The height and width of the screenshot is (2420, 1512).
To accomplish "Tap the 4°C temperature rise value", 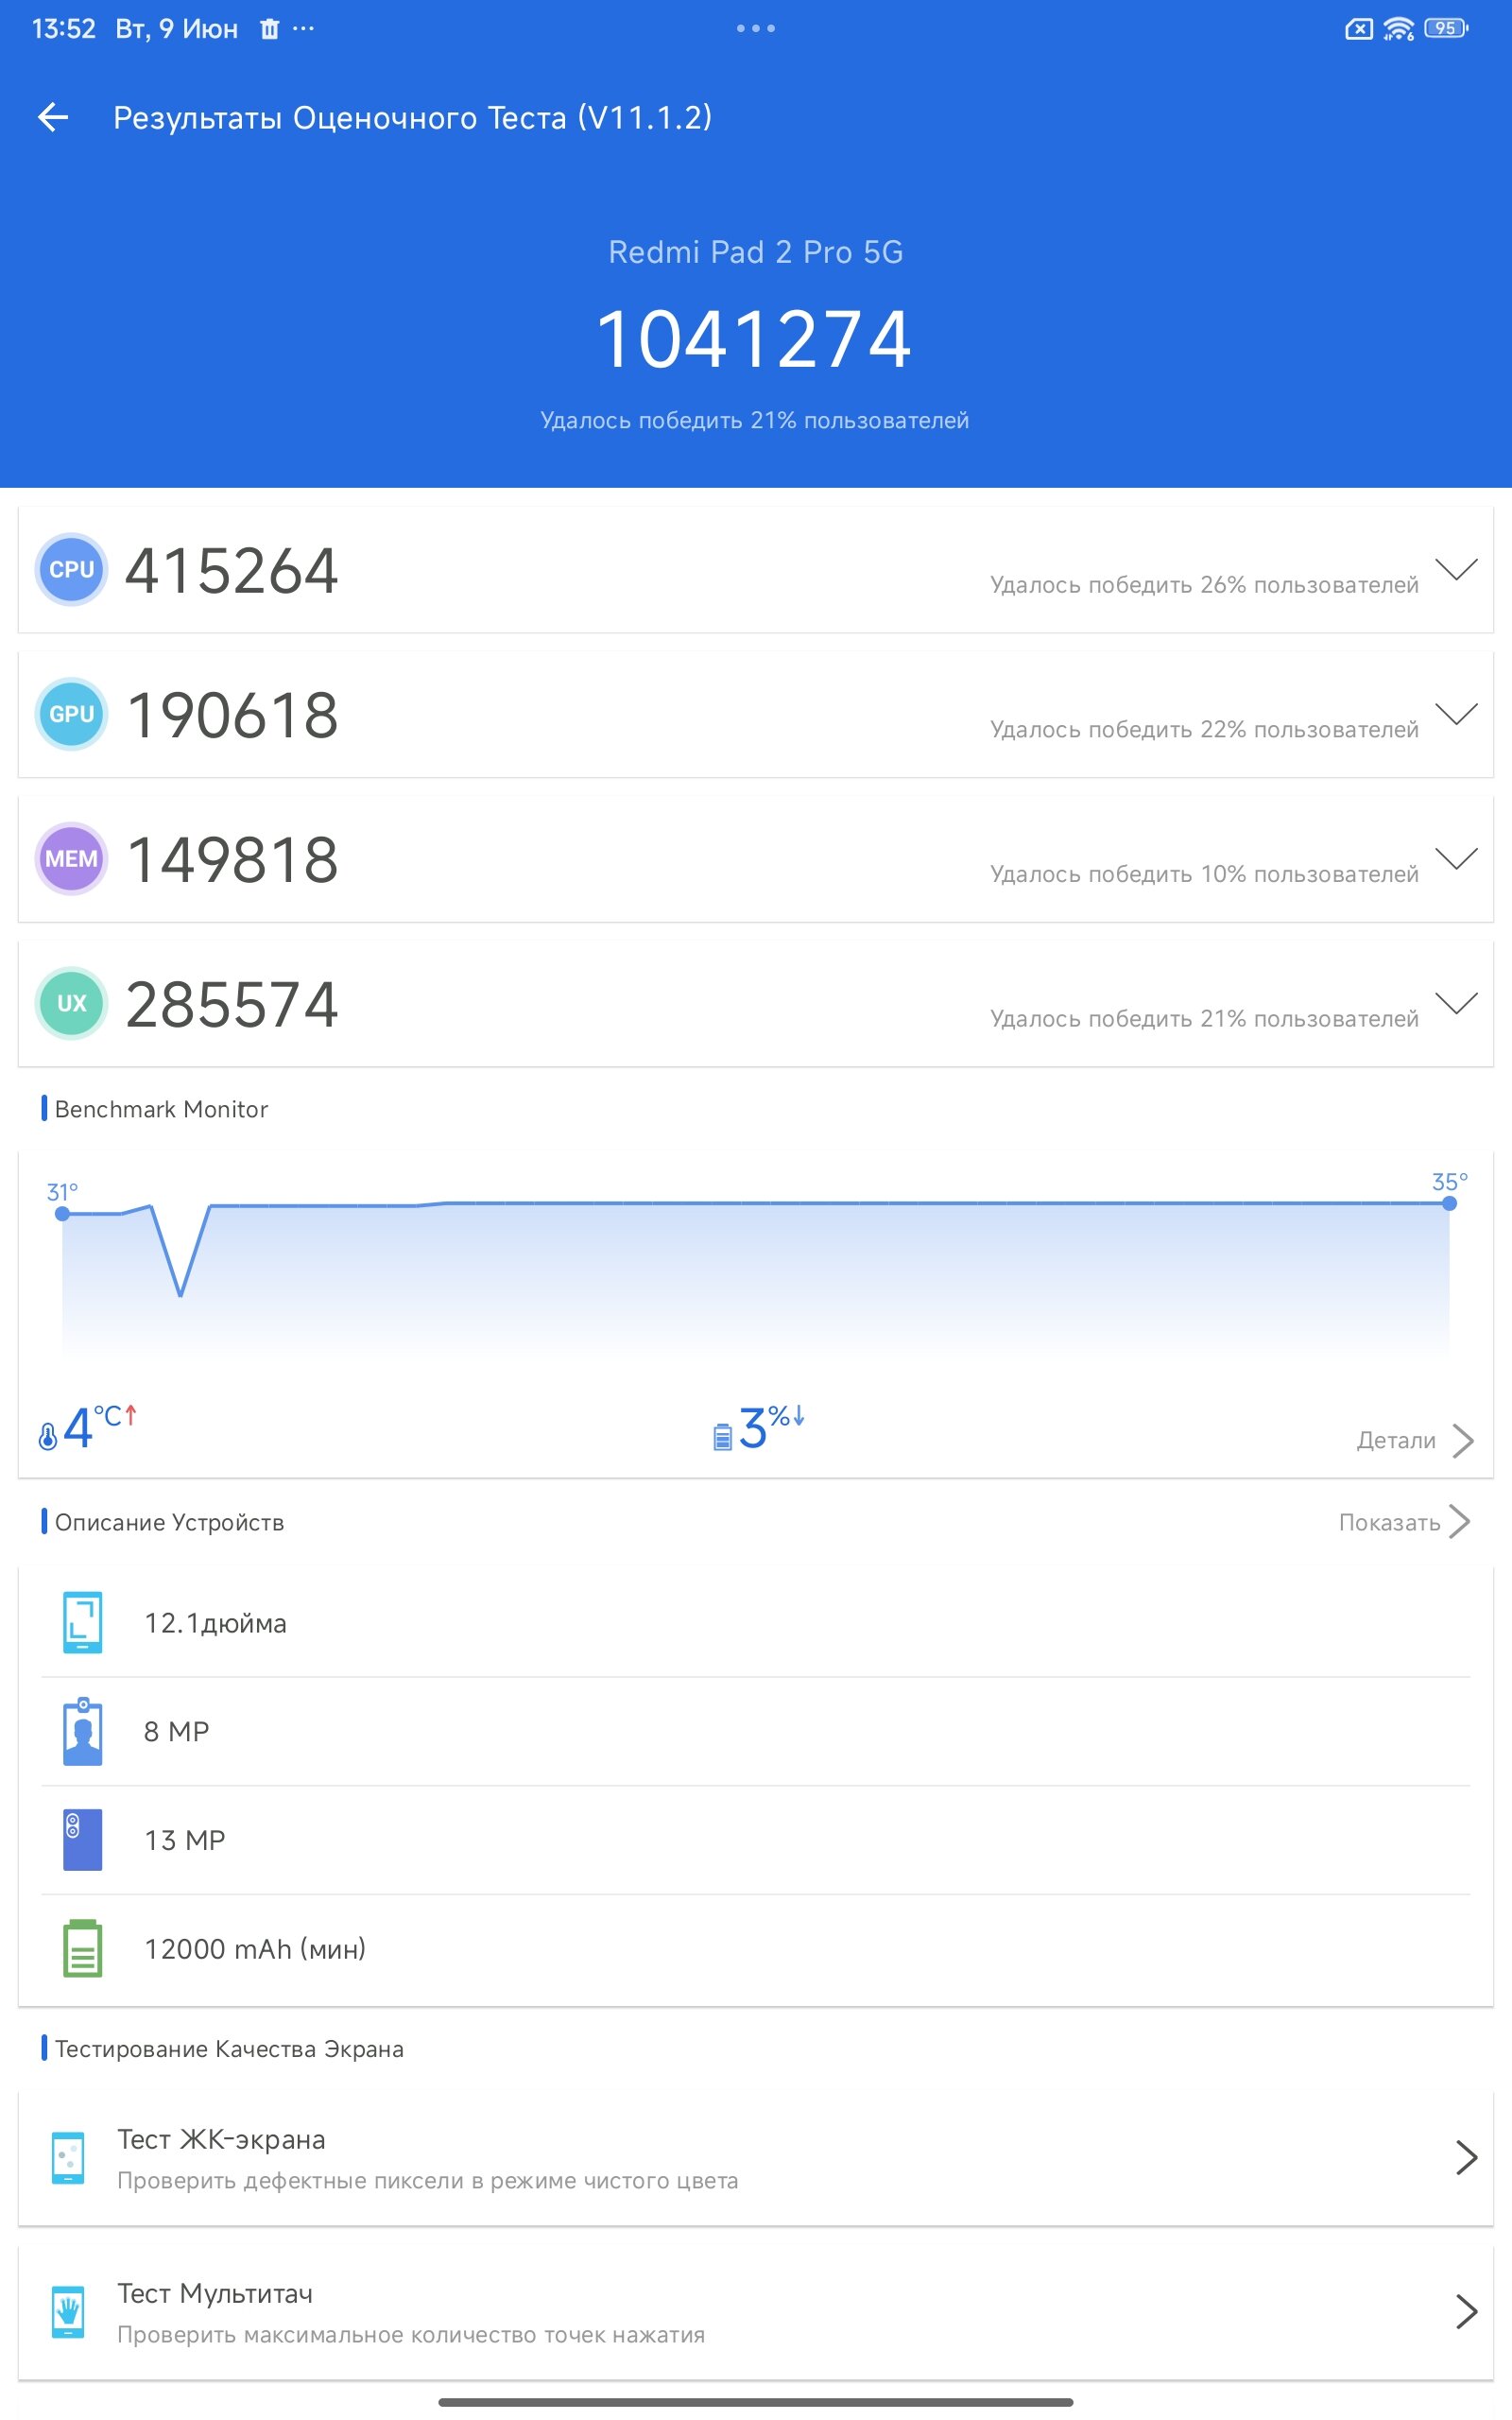I will [x=99, y=1427].
